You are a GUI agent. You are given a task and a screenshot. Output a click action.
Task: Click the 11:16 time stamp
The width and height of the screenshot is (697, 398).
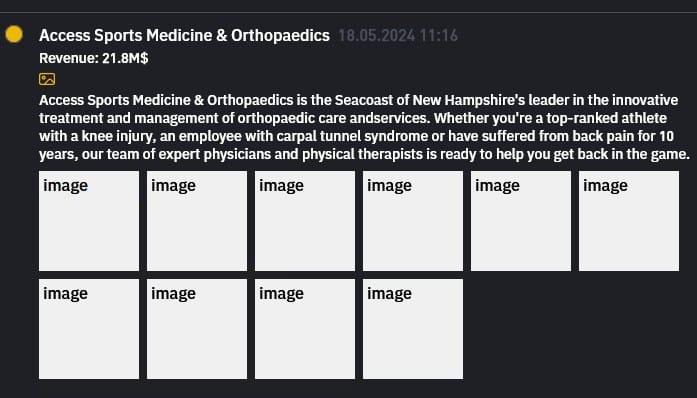coord(438,36)
